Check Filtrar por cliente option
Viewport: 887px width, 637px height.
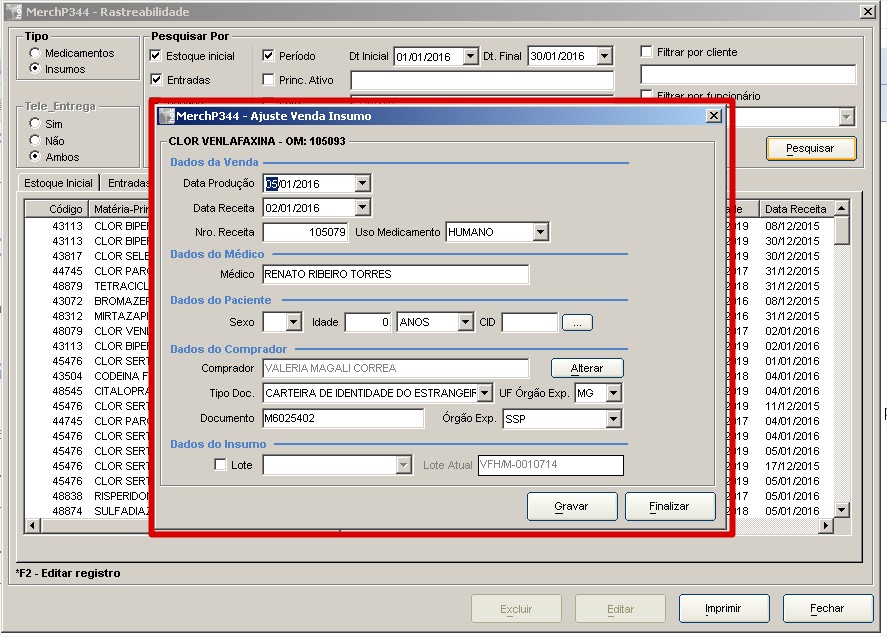point(647,51)
